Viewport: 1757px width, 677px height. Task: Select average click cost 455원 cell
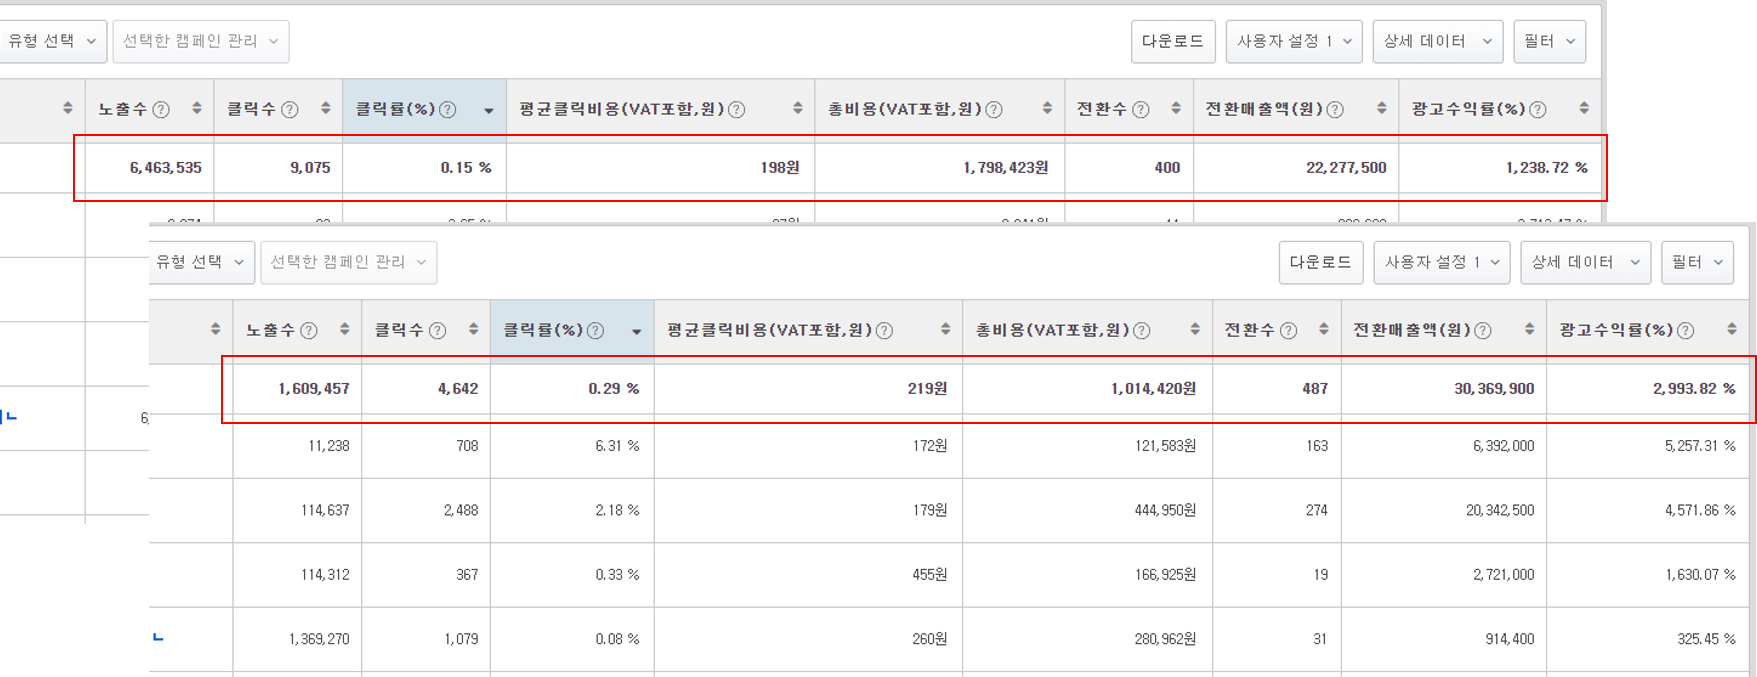(x=809, y=575)
